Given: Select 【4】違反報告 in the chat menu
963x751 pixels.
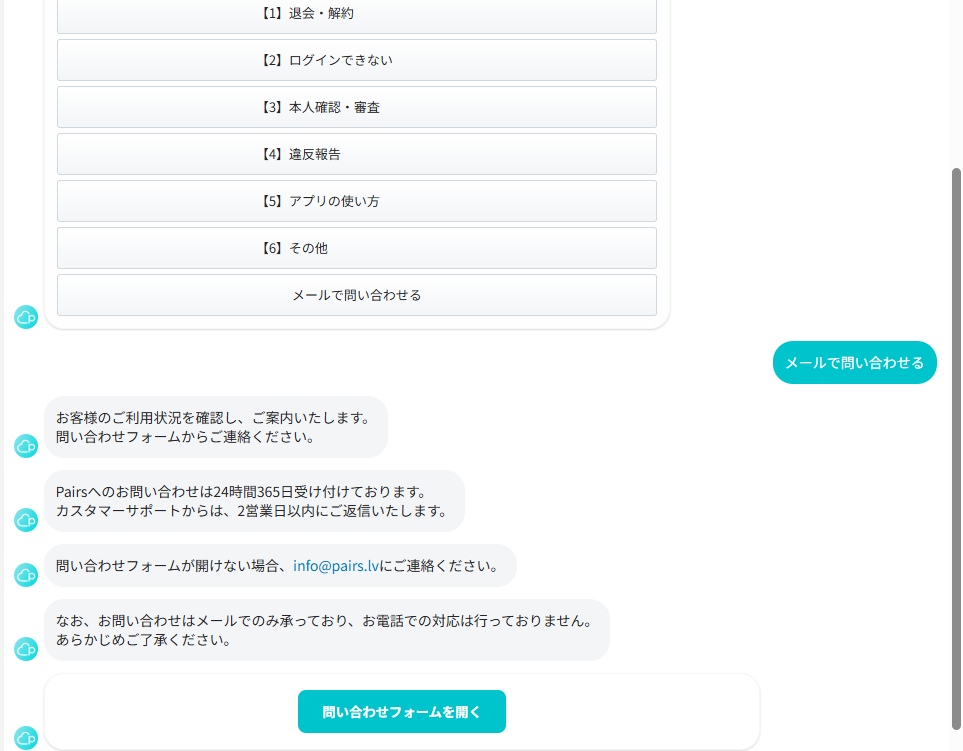Looking at the screenshot, I should click(x=356, y=154).
